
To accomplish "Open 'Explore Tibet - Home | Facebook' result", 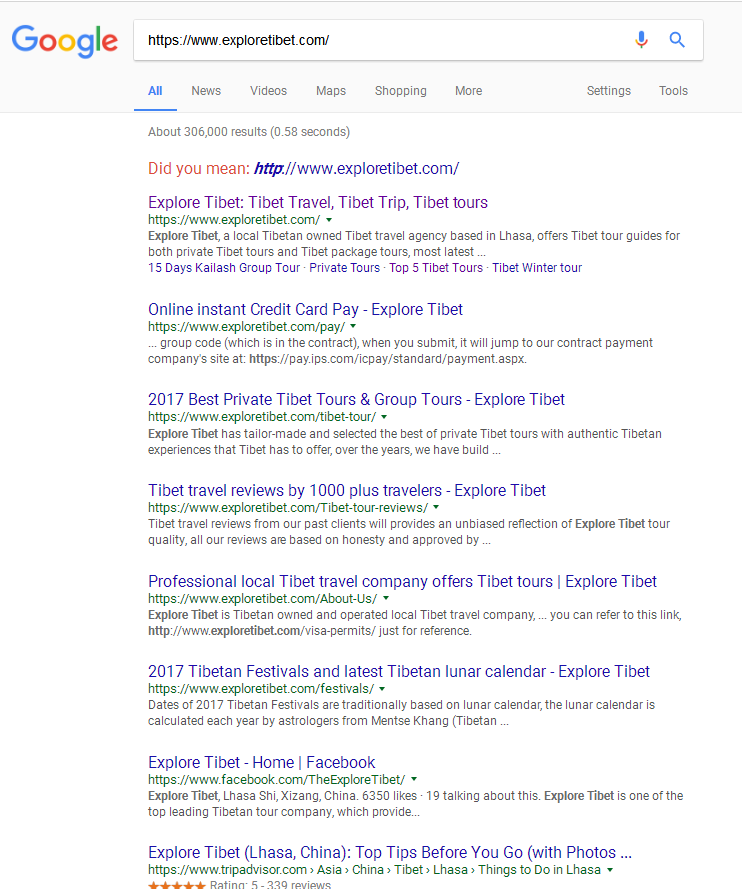I will pyautogui.click(x=261, y=763).
